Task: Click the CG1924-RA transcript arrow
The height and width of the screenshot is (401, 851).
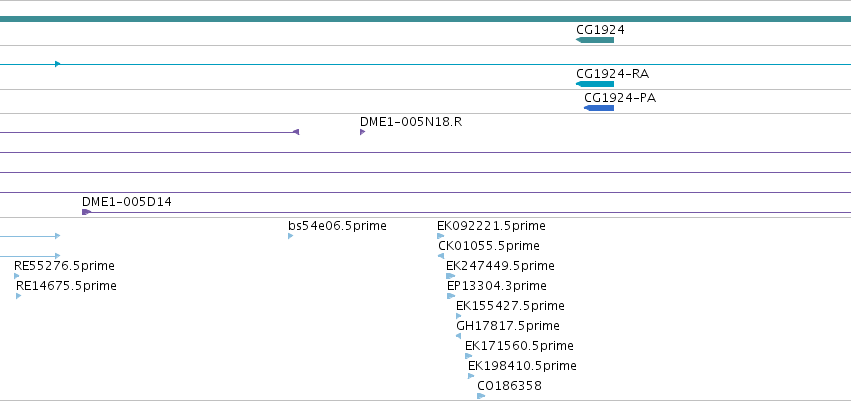Action: tap(595, 84)
